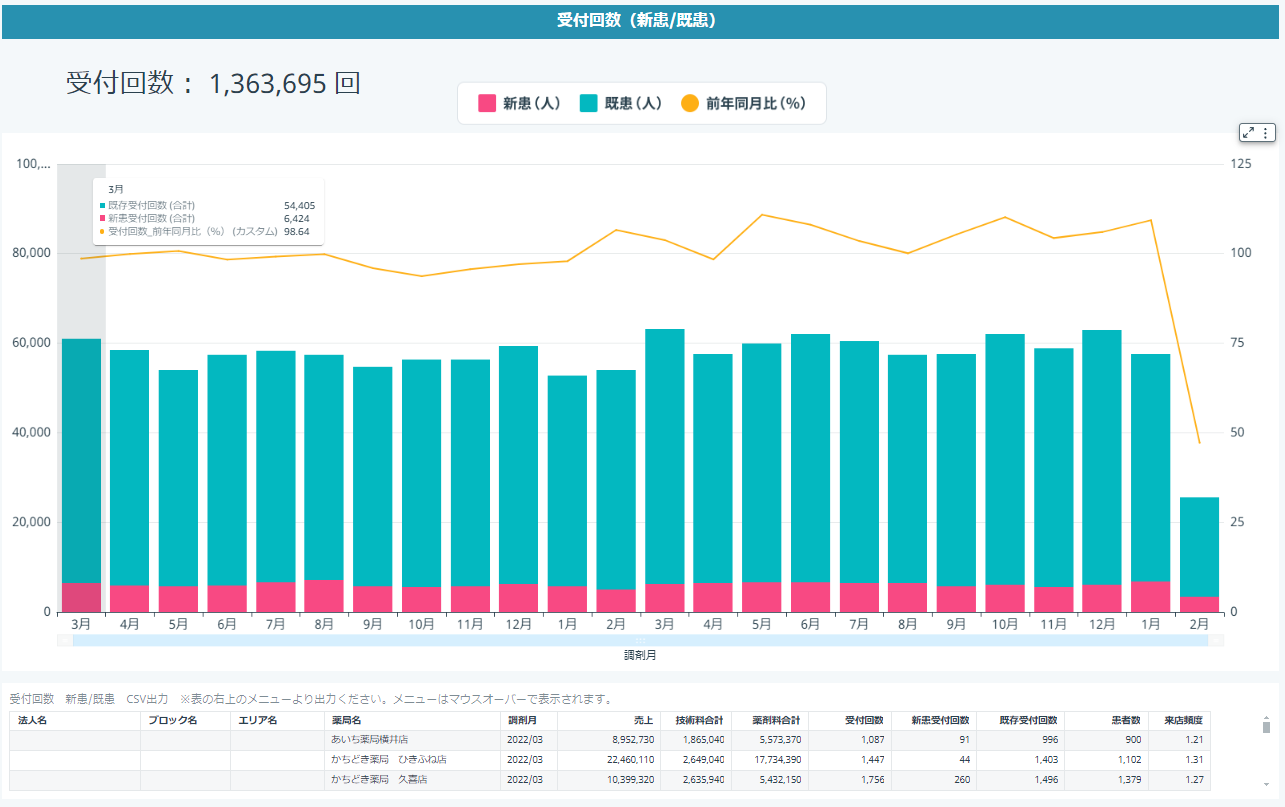Toggle the 既患(人) teal legend series
This screenshot has height=807, width=1285.
(x=621, y=103)
